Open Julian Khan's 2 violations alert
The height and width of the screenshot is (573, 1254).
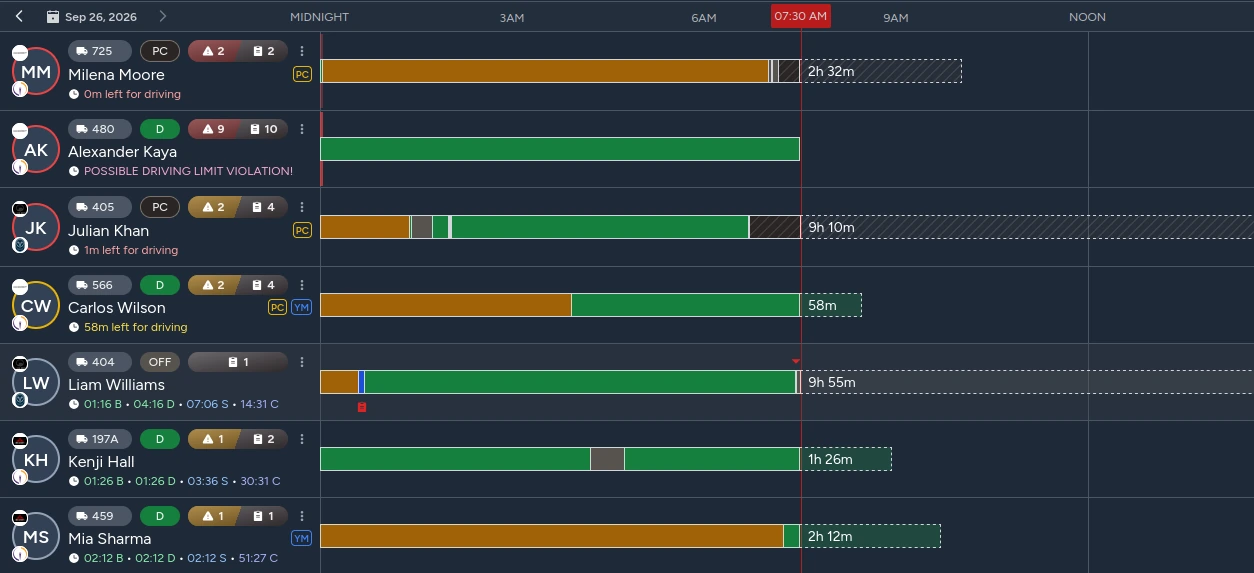(213, 207)
